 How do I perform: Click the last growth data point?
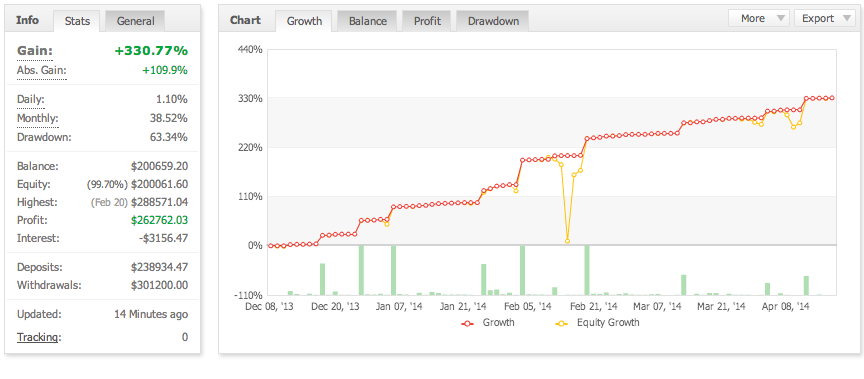click(x=833, y=98)
